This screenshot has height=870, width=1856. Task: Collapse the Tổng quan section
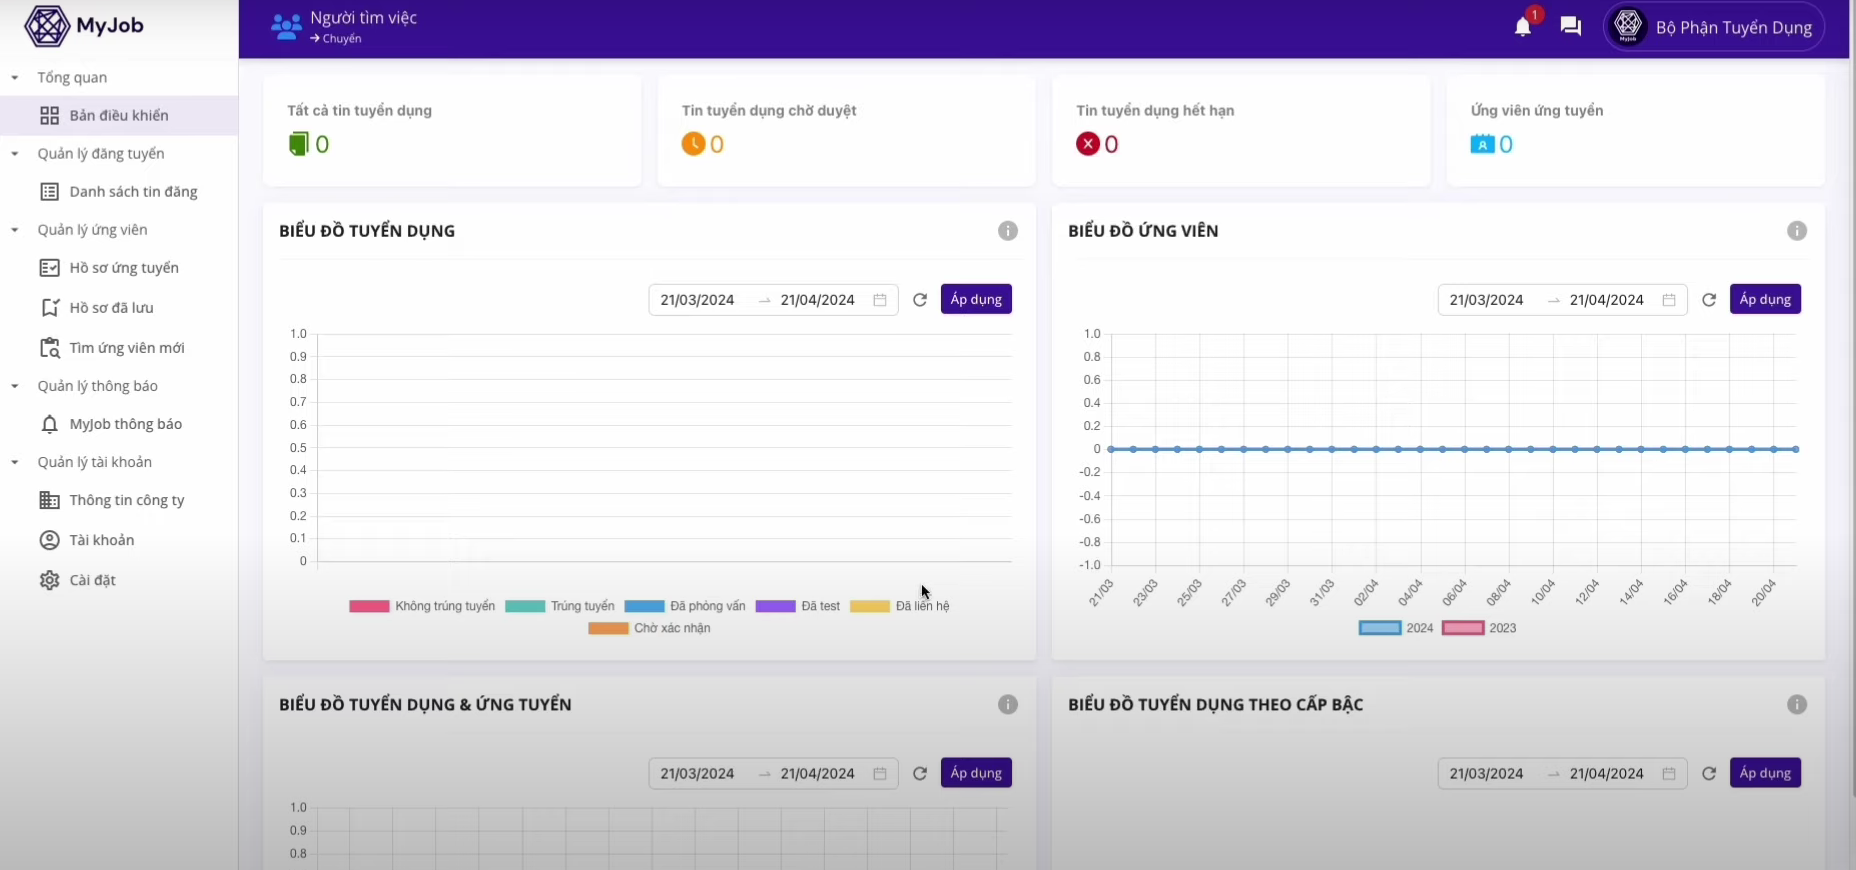tap(14, 78)
